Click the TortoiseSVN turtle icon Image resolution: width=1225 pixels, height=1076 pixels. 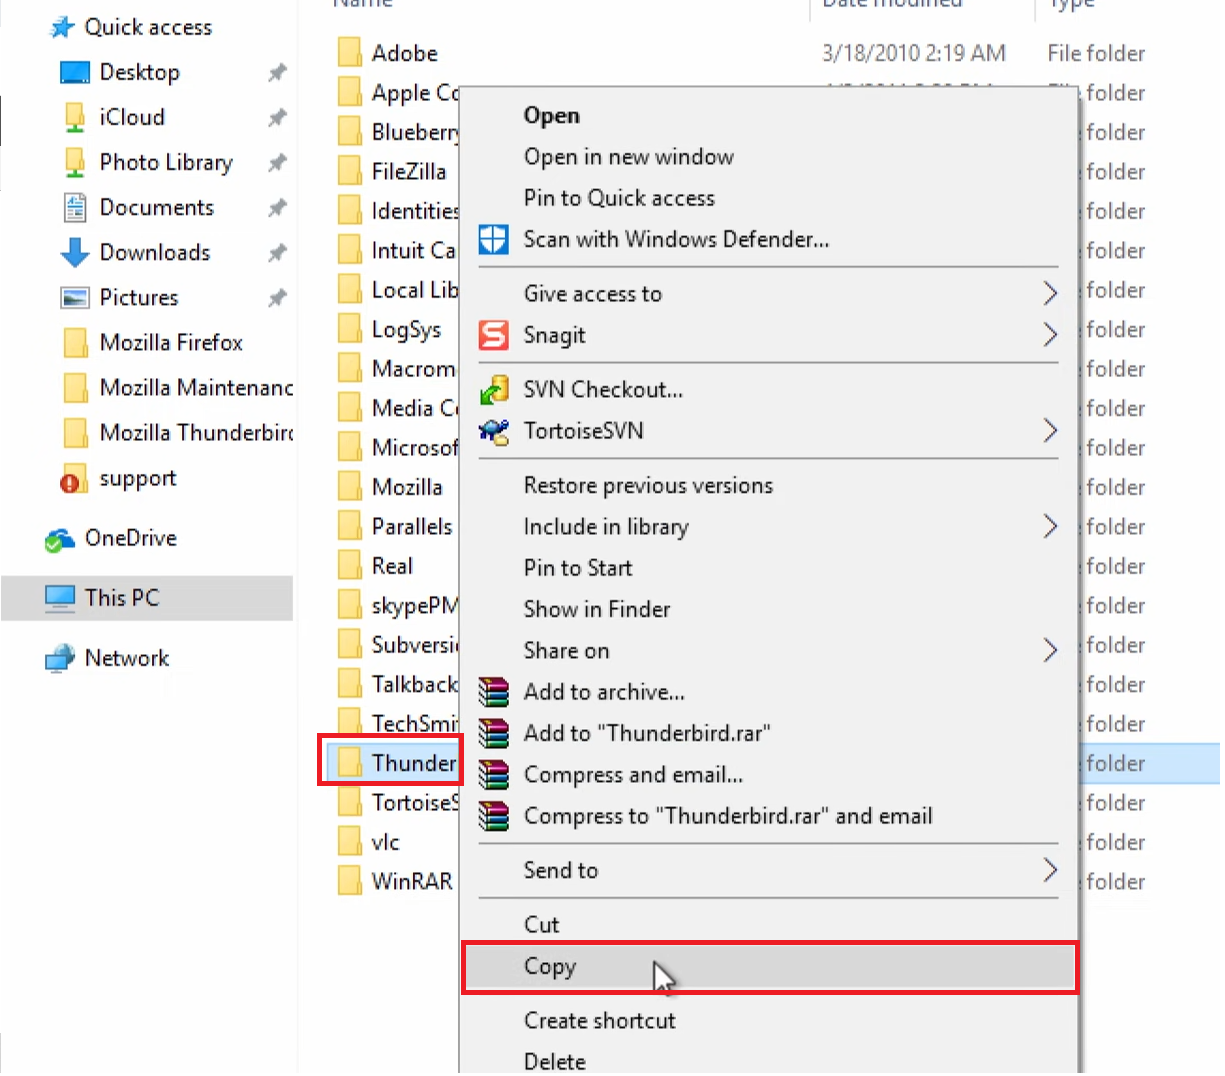(493, 431)
